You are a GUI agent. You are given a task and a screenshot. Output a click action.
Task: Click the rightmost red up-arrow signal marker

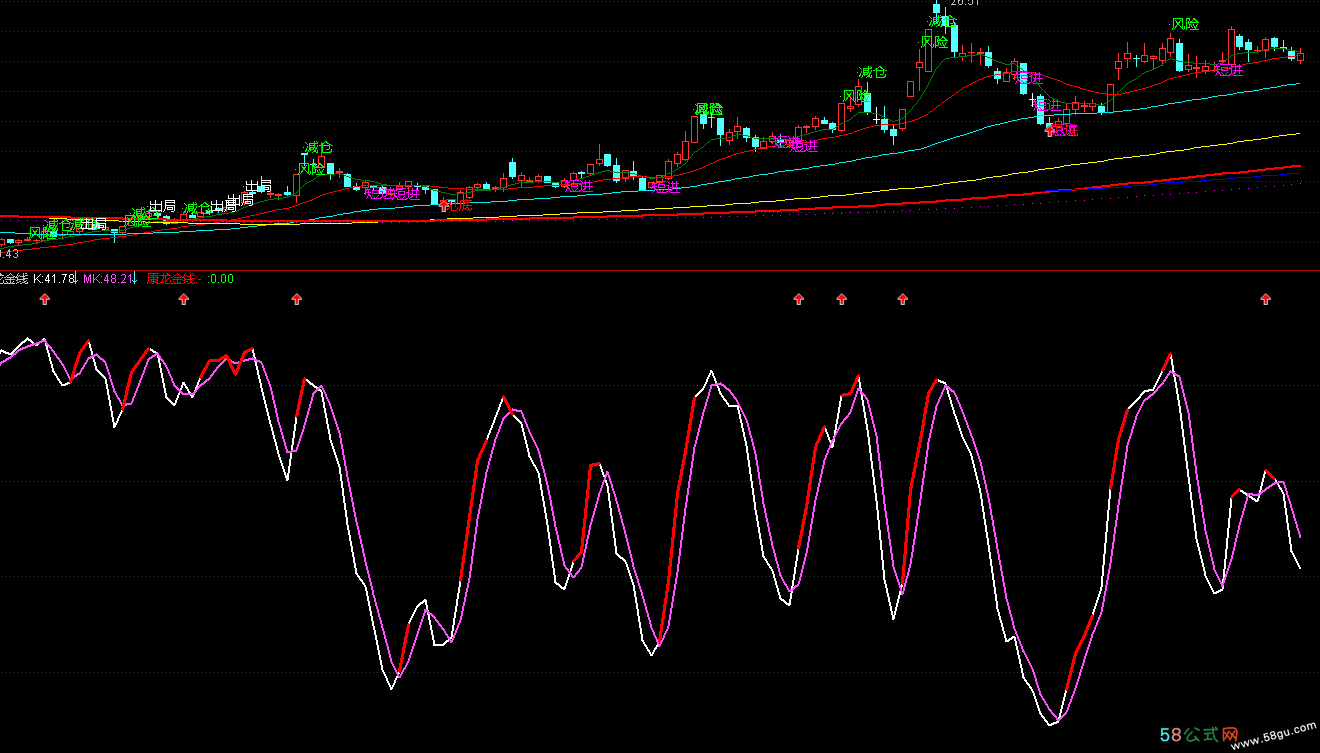[x=1266, y=299]
